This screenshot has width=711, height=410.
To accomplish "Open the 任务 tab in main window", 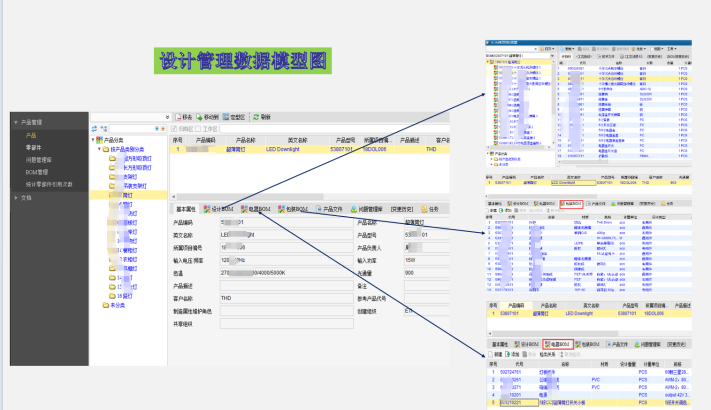I will point(430,209).
